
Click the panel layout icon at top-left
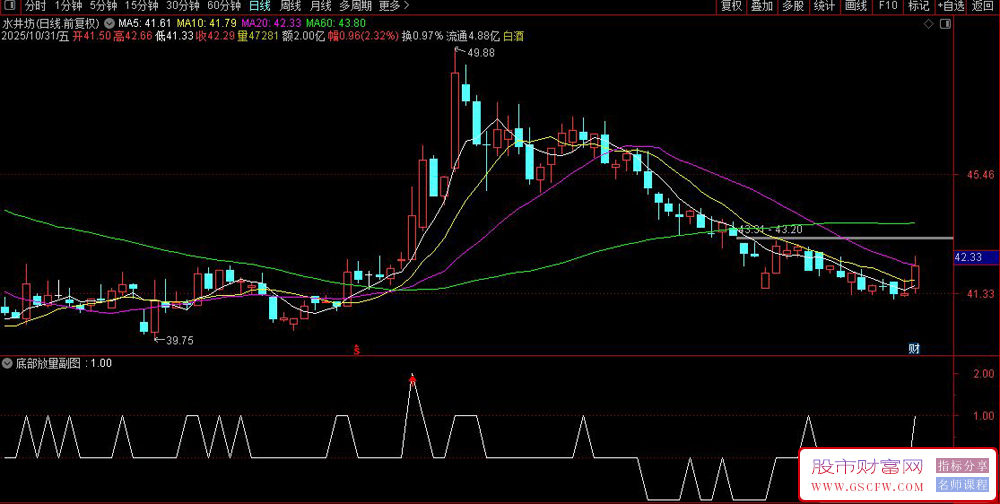coord(9,6)
